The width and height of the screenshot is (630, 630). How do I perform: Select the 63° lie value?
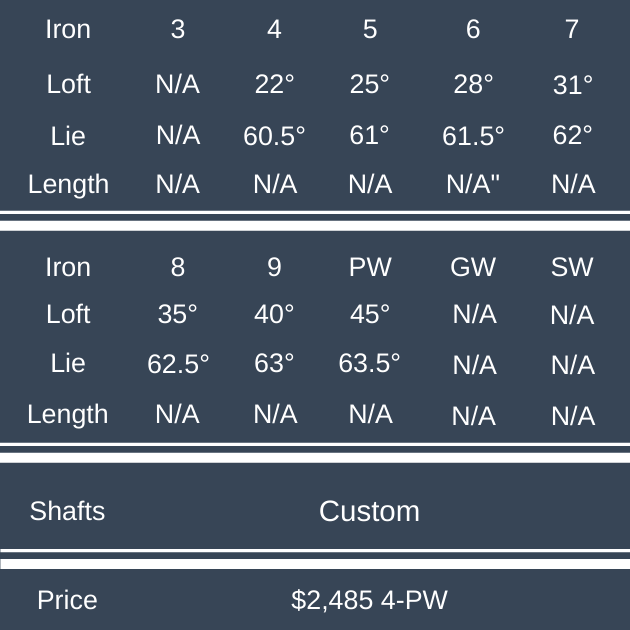[274, 364]
